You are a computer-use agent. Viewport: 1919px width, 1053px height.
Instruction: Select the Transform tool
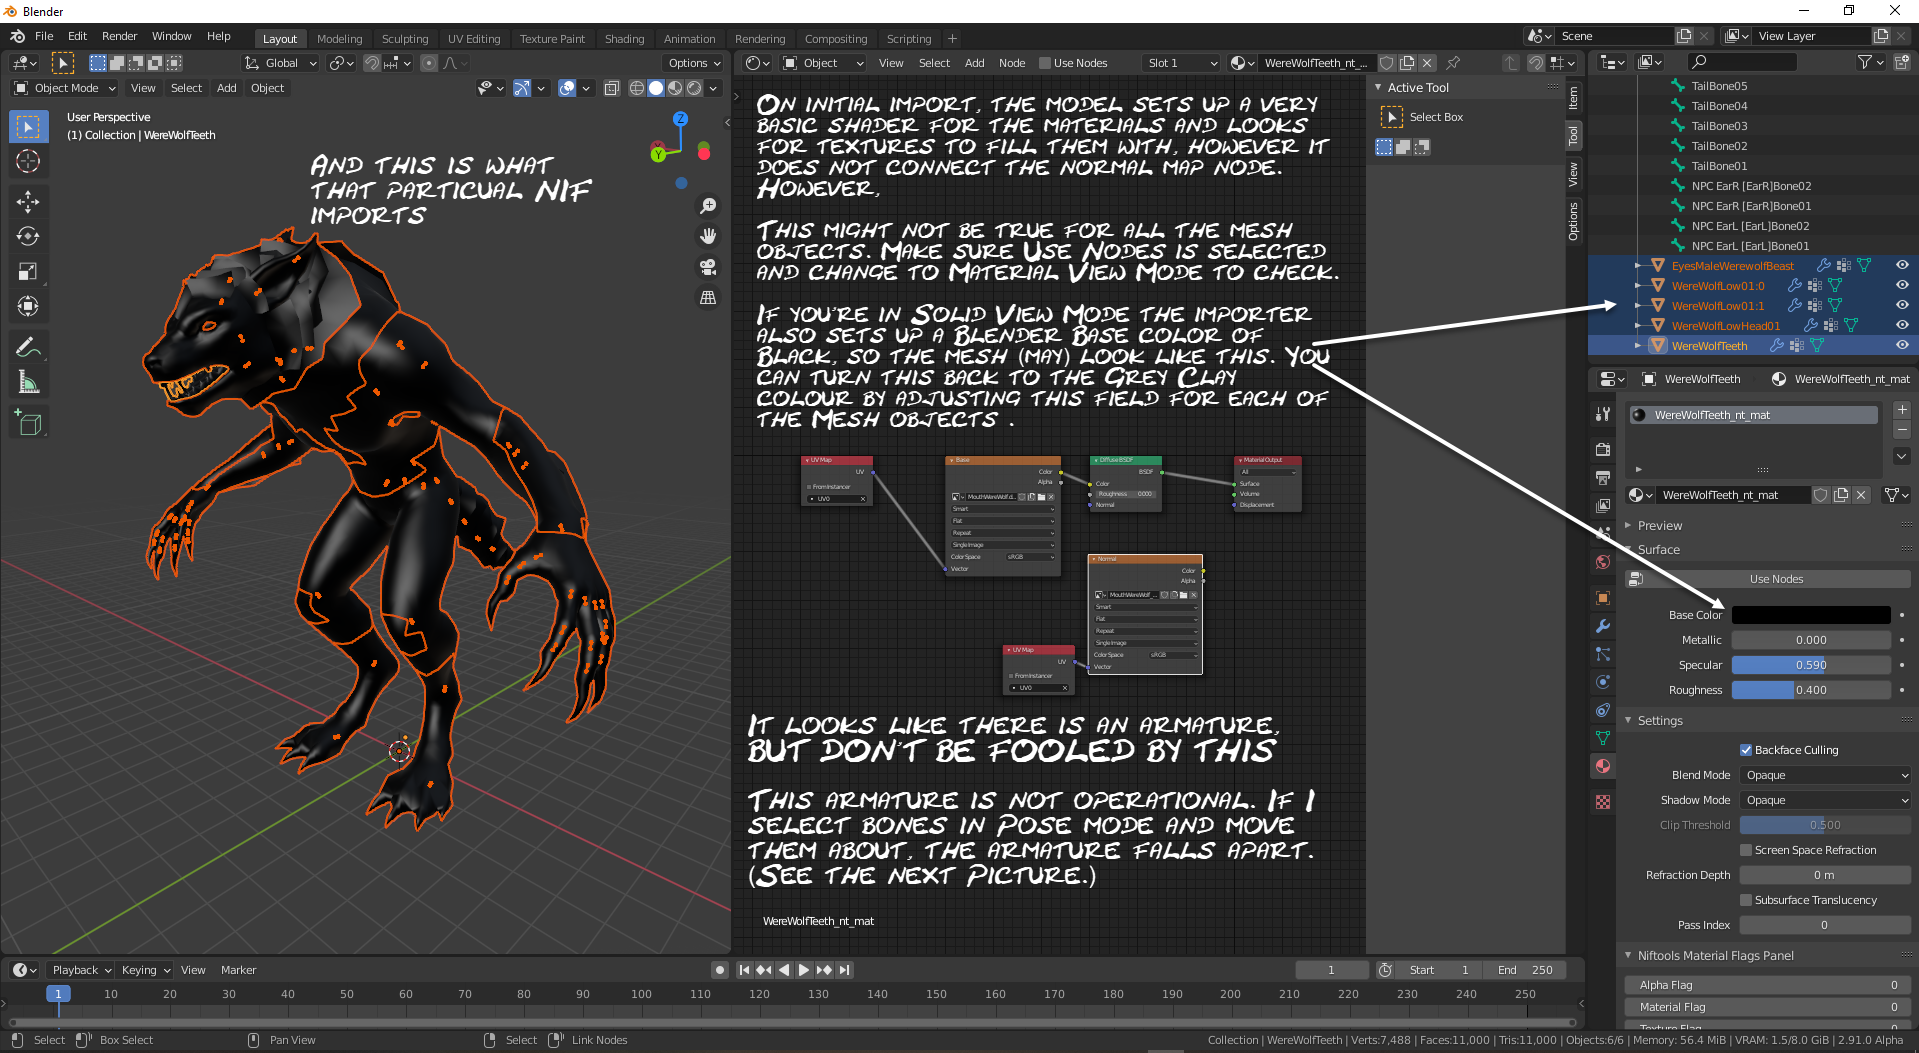coord(28,306)
